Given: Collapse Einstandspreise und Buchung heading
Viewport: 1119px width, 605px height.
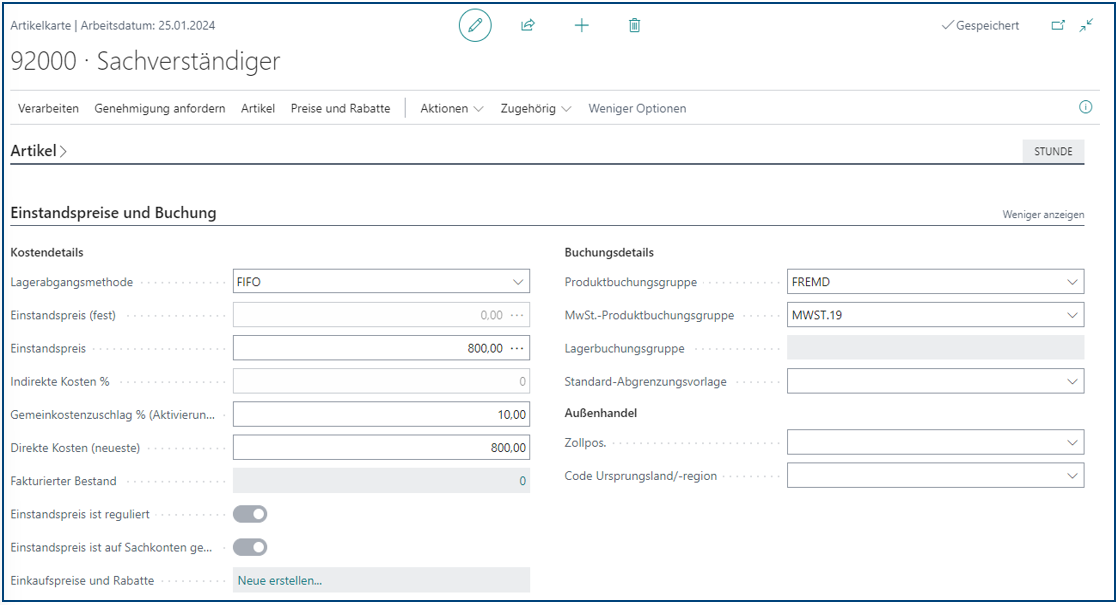Looking at the screenshot, I should [113, 213].
